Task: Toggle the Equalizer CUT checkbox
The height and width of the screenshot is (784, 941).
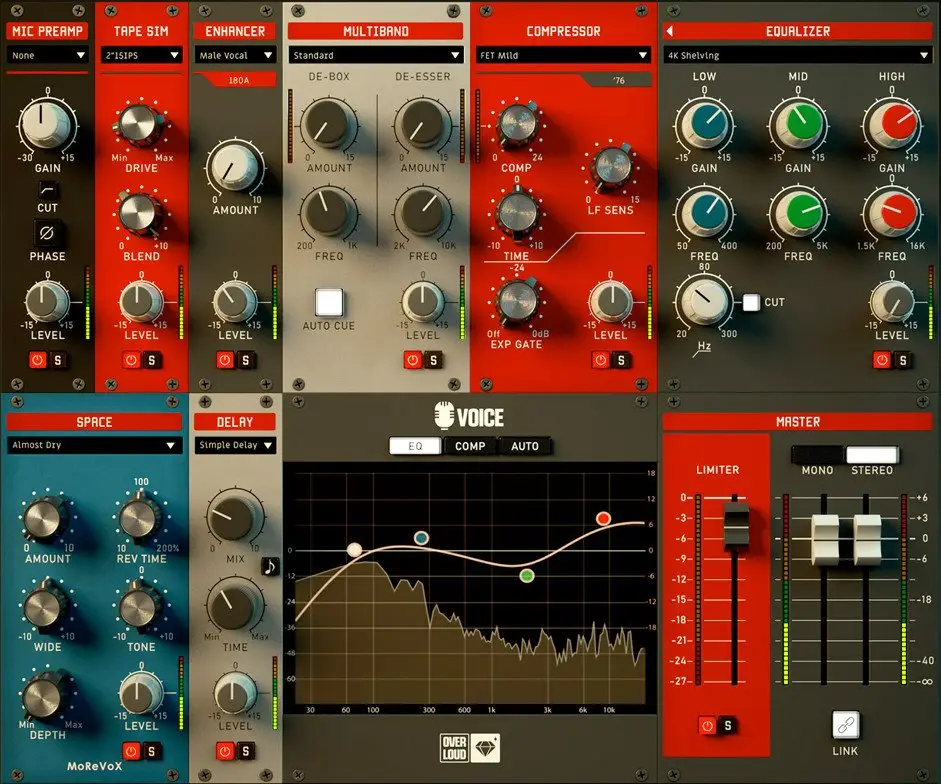Action: pos(751,302)
